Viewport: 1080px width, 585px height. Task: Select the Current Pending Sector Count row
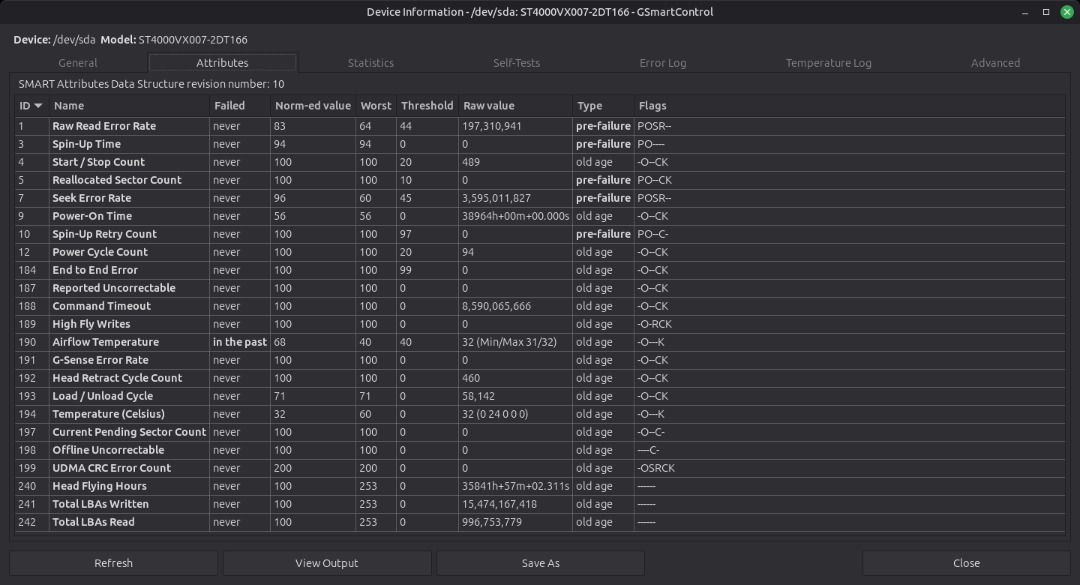[x=541, y=432]
